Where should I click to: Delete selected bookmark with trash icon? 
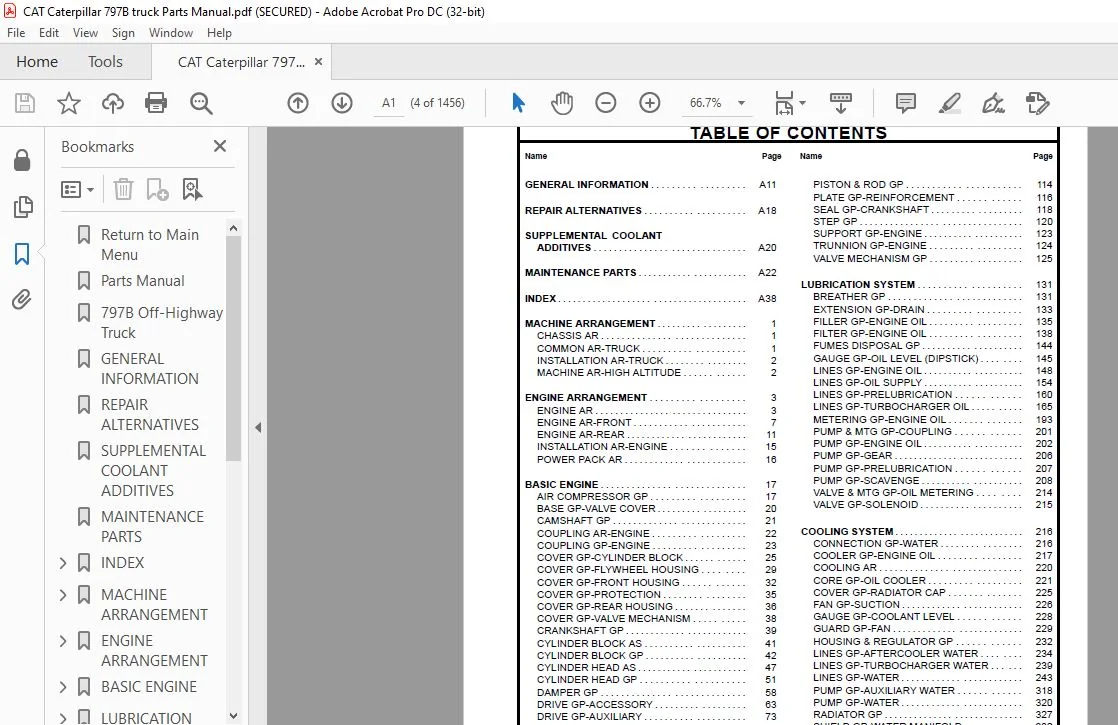click(x=123, y=189)
